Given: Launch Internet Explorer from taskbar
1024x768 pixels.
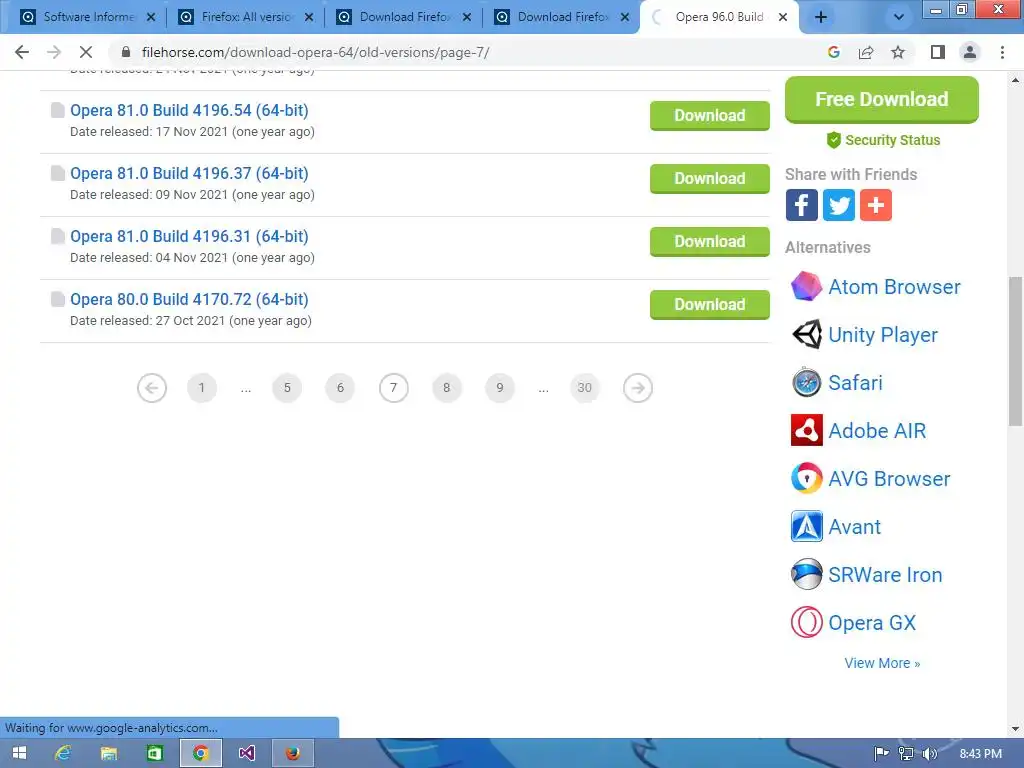Looking at the screenshot, I should pyautogui.click(x=63, y=754).
